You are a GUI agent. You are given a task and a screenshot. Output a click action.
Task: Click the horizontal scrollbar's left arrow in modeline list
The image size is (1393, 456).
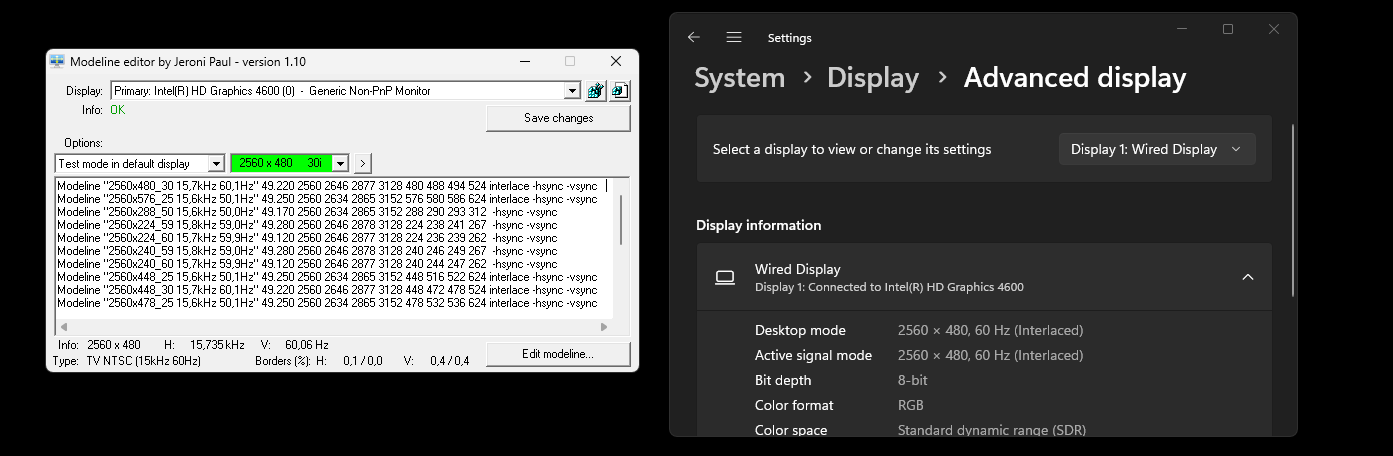click(x=63, y=327)
